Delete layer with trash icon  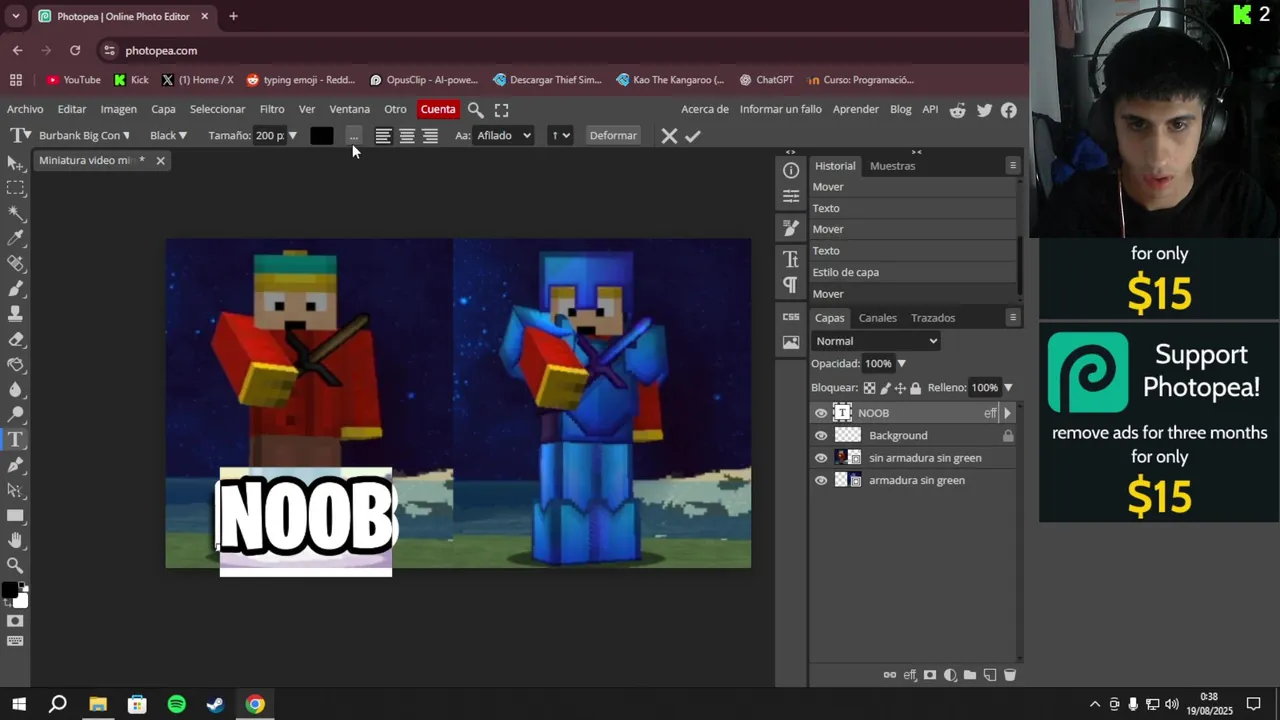[1010, 675]
